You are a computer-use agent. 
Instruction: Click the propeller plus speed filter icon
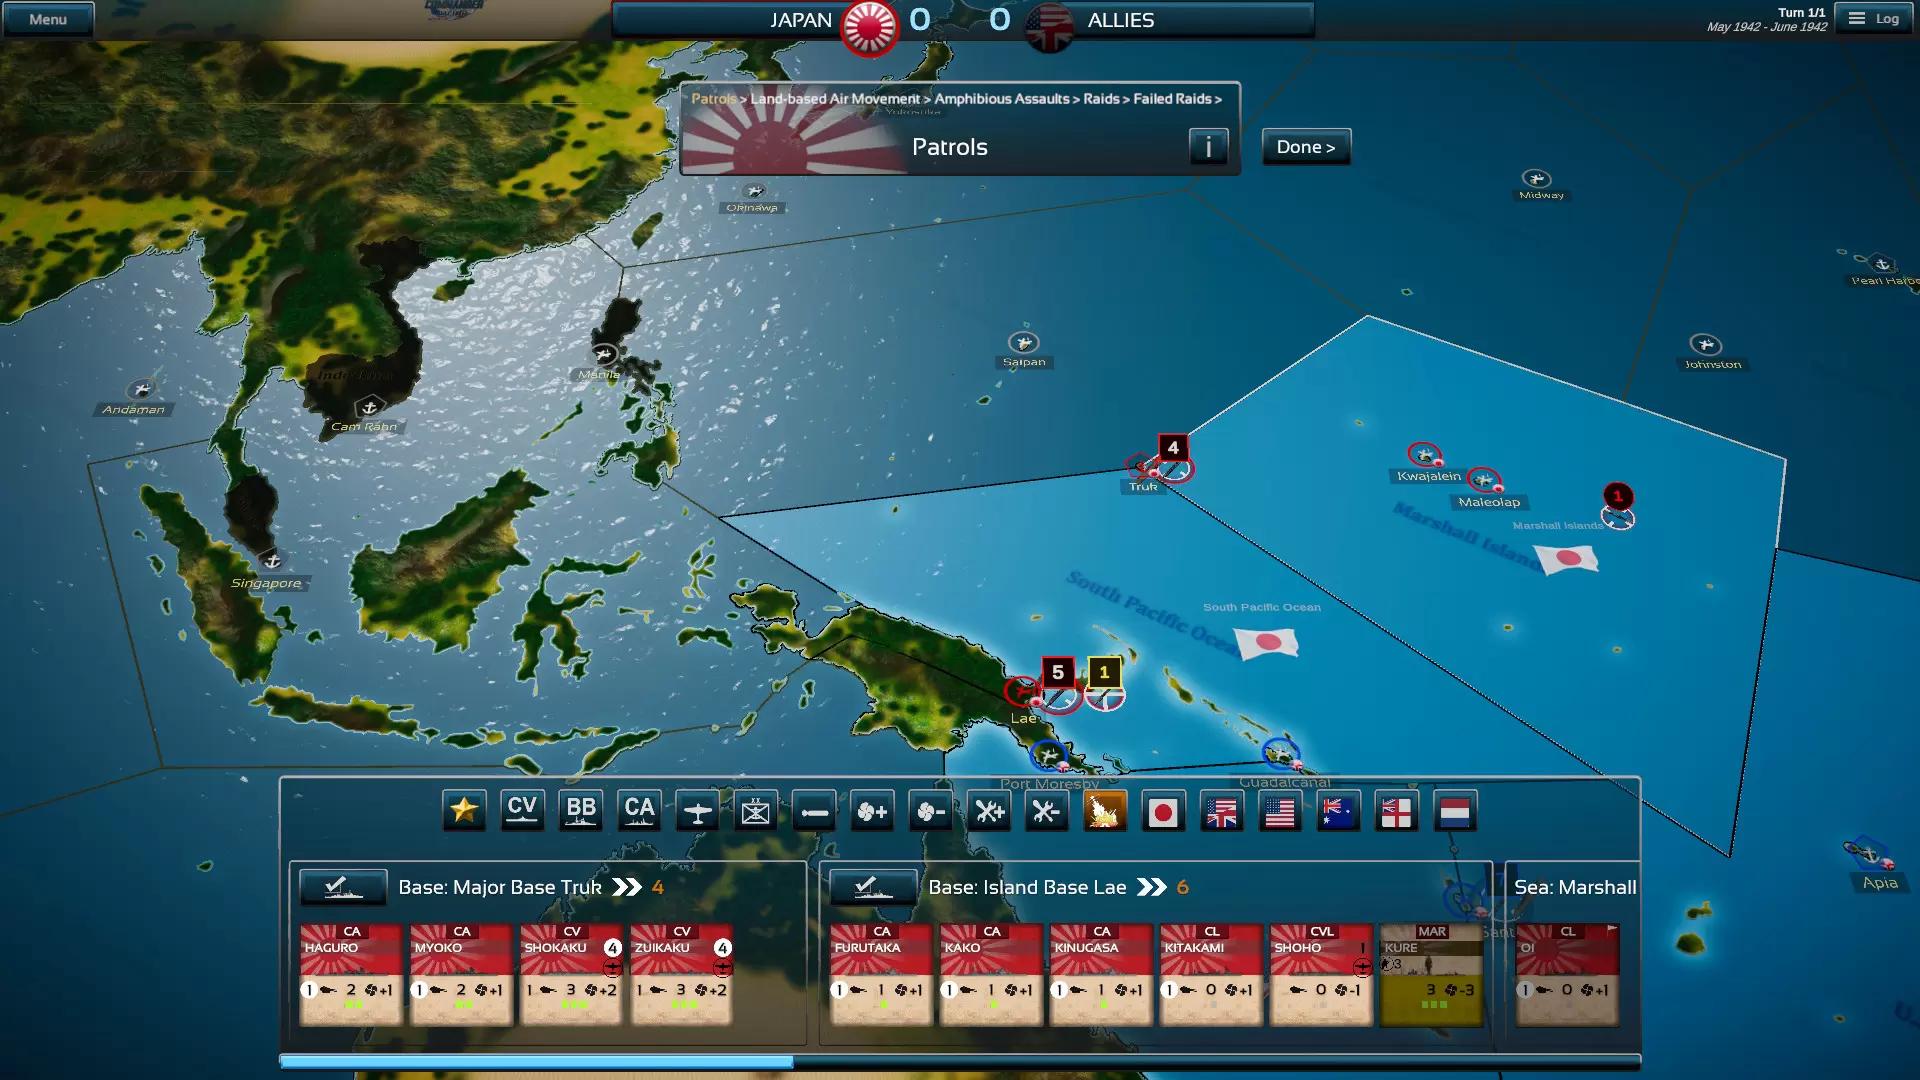[x=872, y=811]
